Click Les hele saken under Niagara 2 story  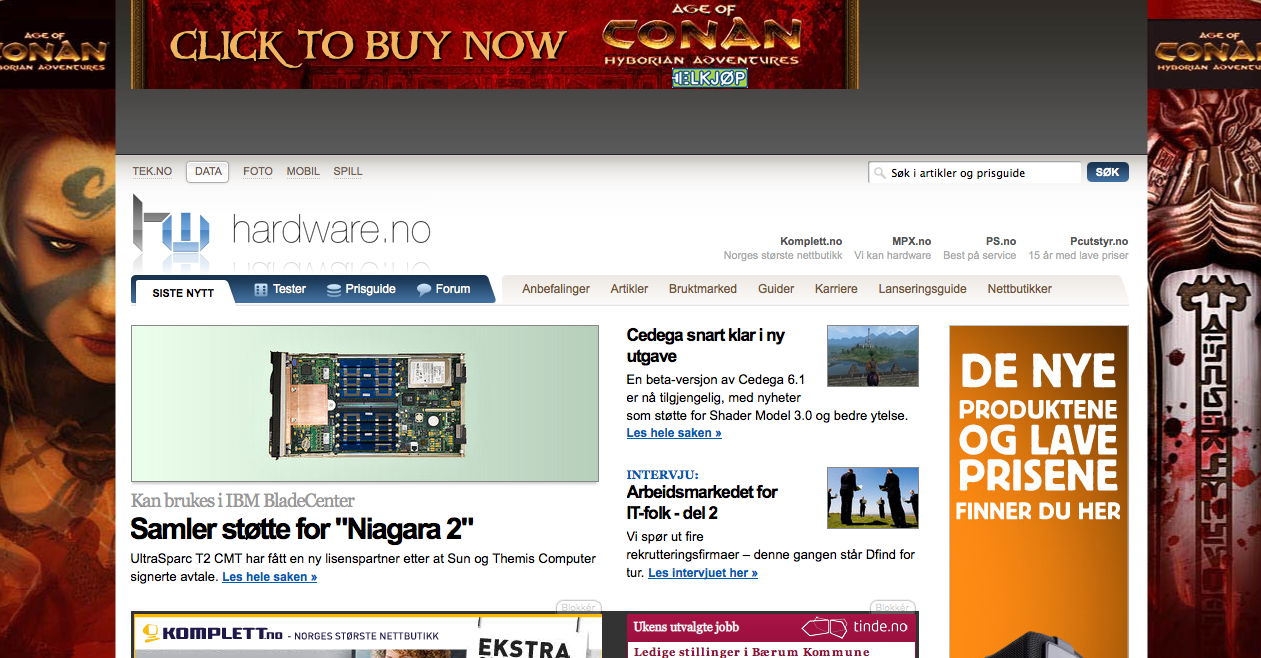(270, 577)
